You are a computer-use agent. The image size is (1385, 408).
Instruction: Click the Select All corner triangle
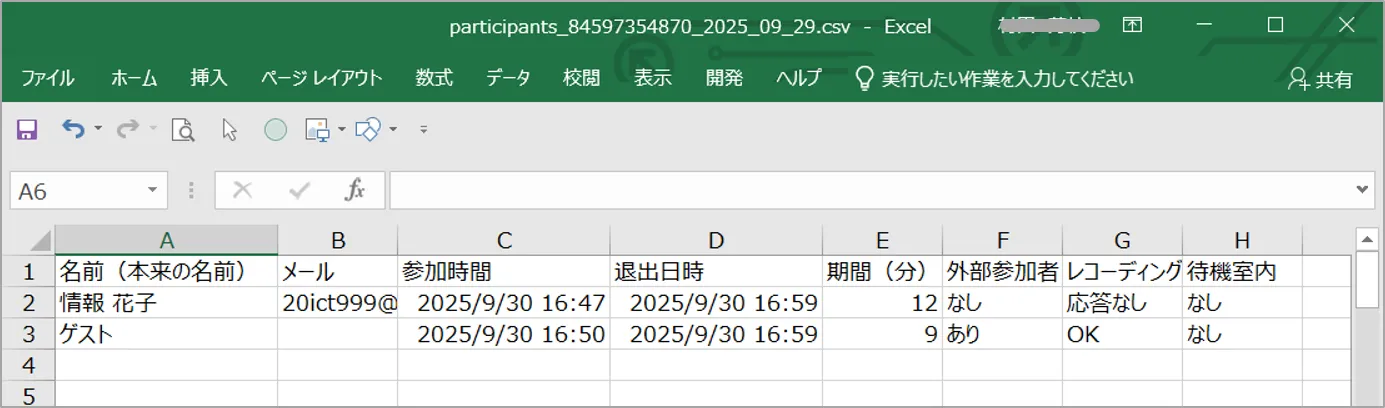(40, 241)
